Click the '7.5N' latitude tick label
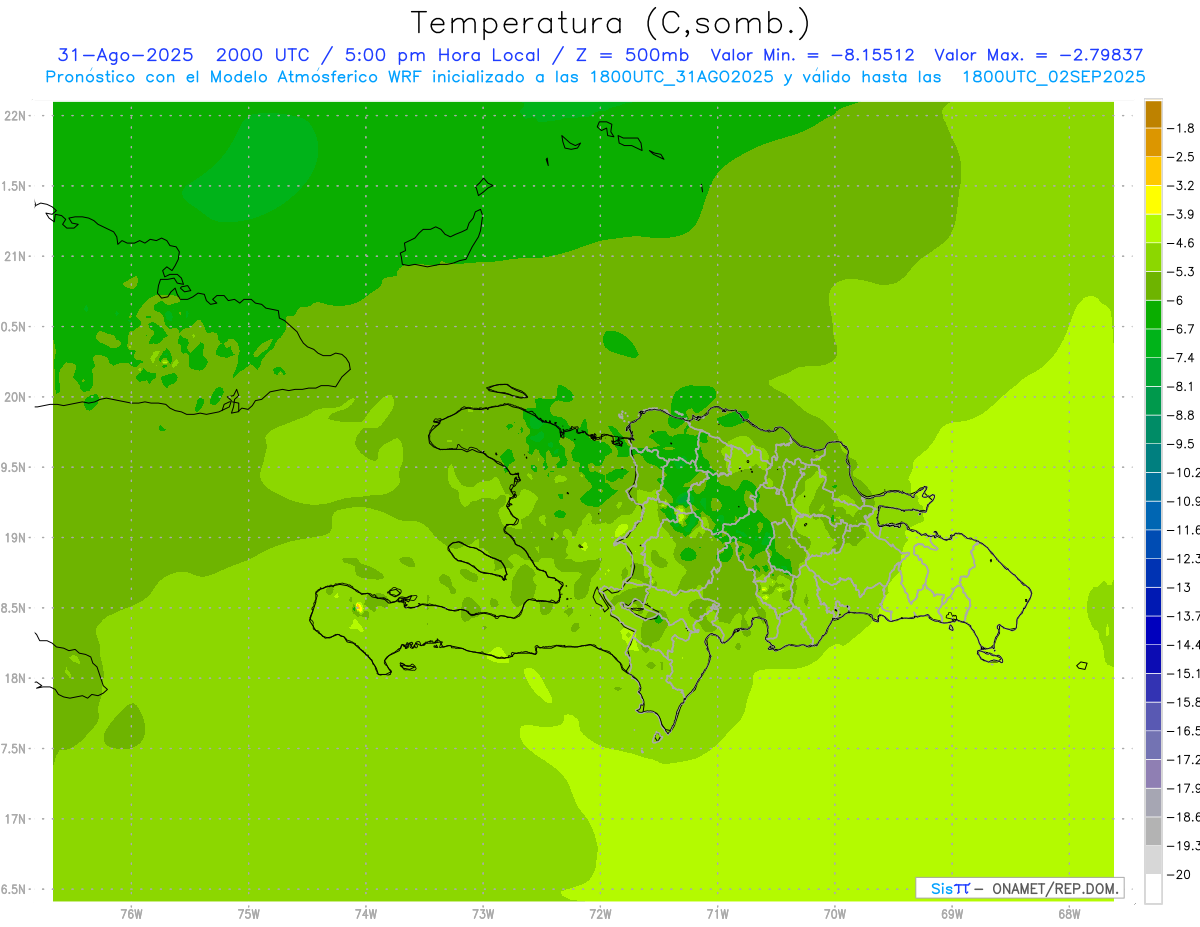1200x927 pixels. coord(14,749)
